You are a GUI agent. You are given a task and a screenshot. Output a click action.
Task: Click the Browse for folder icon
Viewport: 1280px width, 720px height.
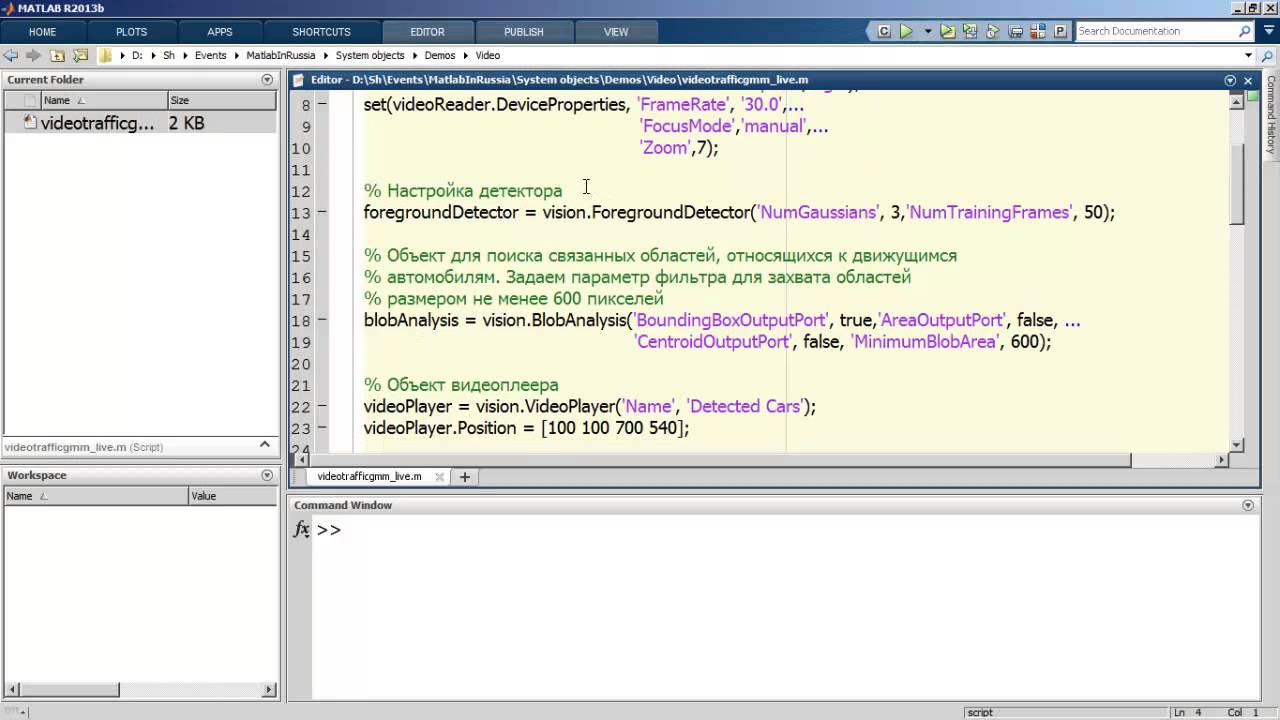pyautogui.click(x=81, y=55)
